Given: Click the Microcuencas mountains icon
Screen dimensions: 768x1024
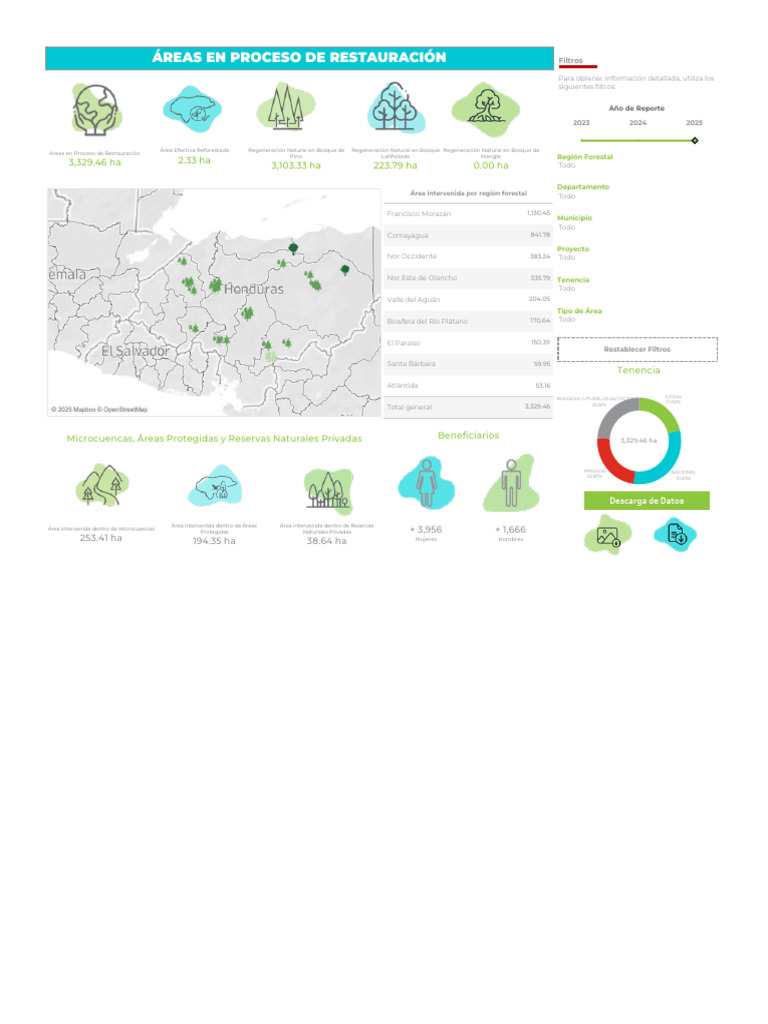Looking at the screenshot, I should 102,486.
